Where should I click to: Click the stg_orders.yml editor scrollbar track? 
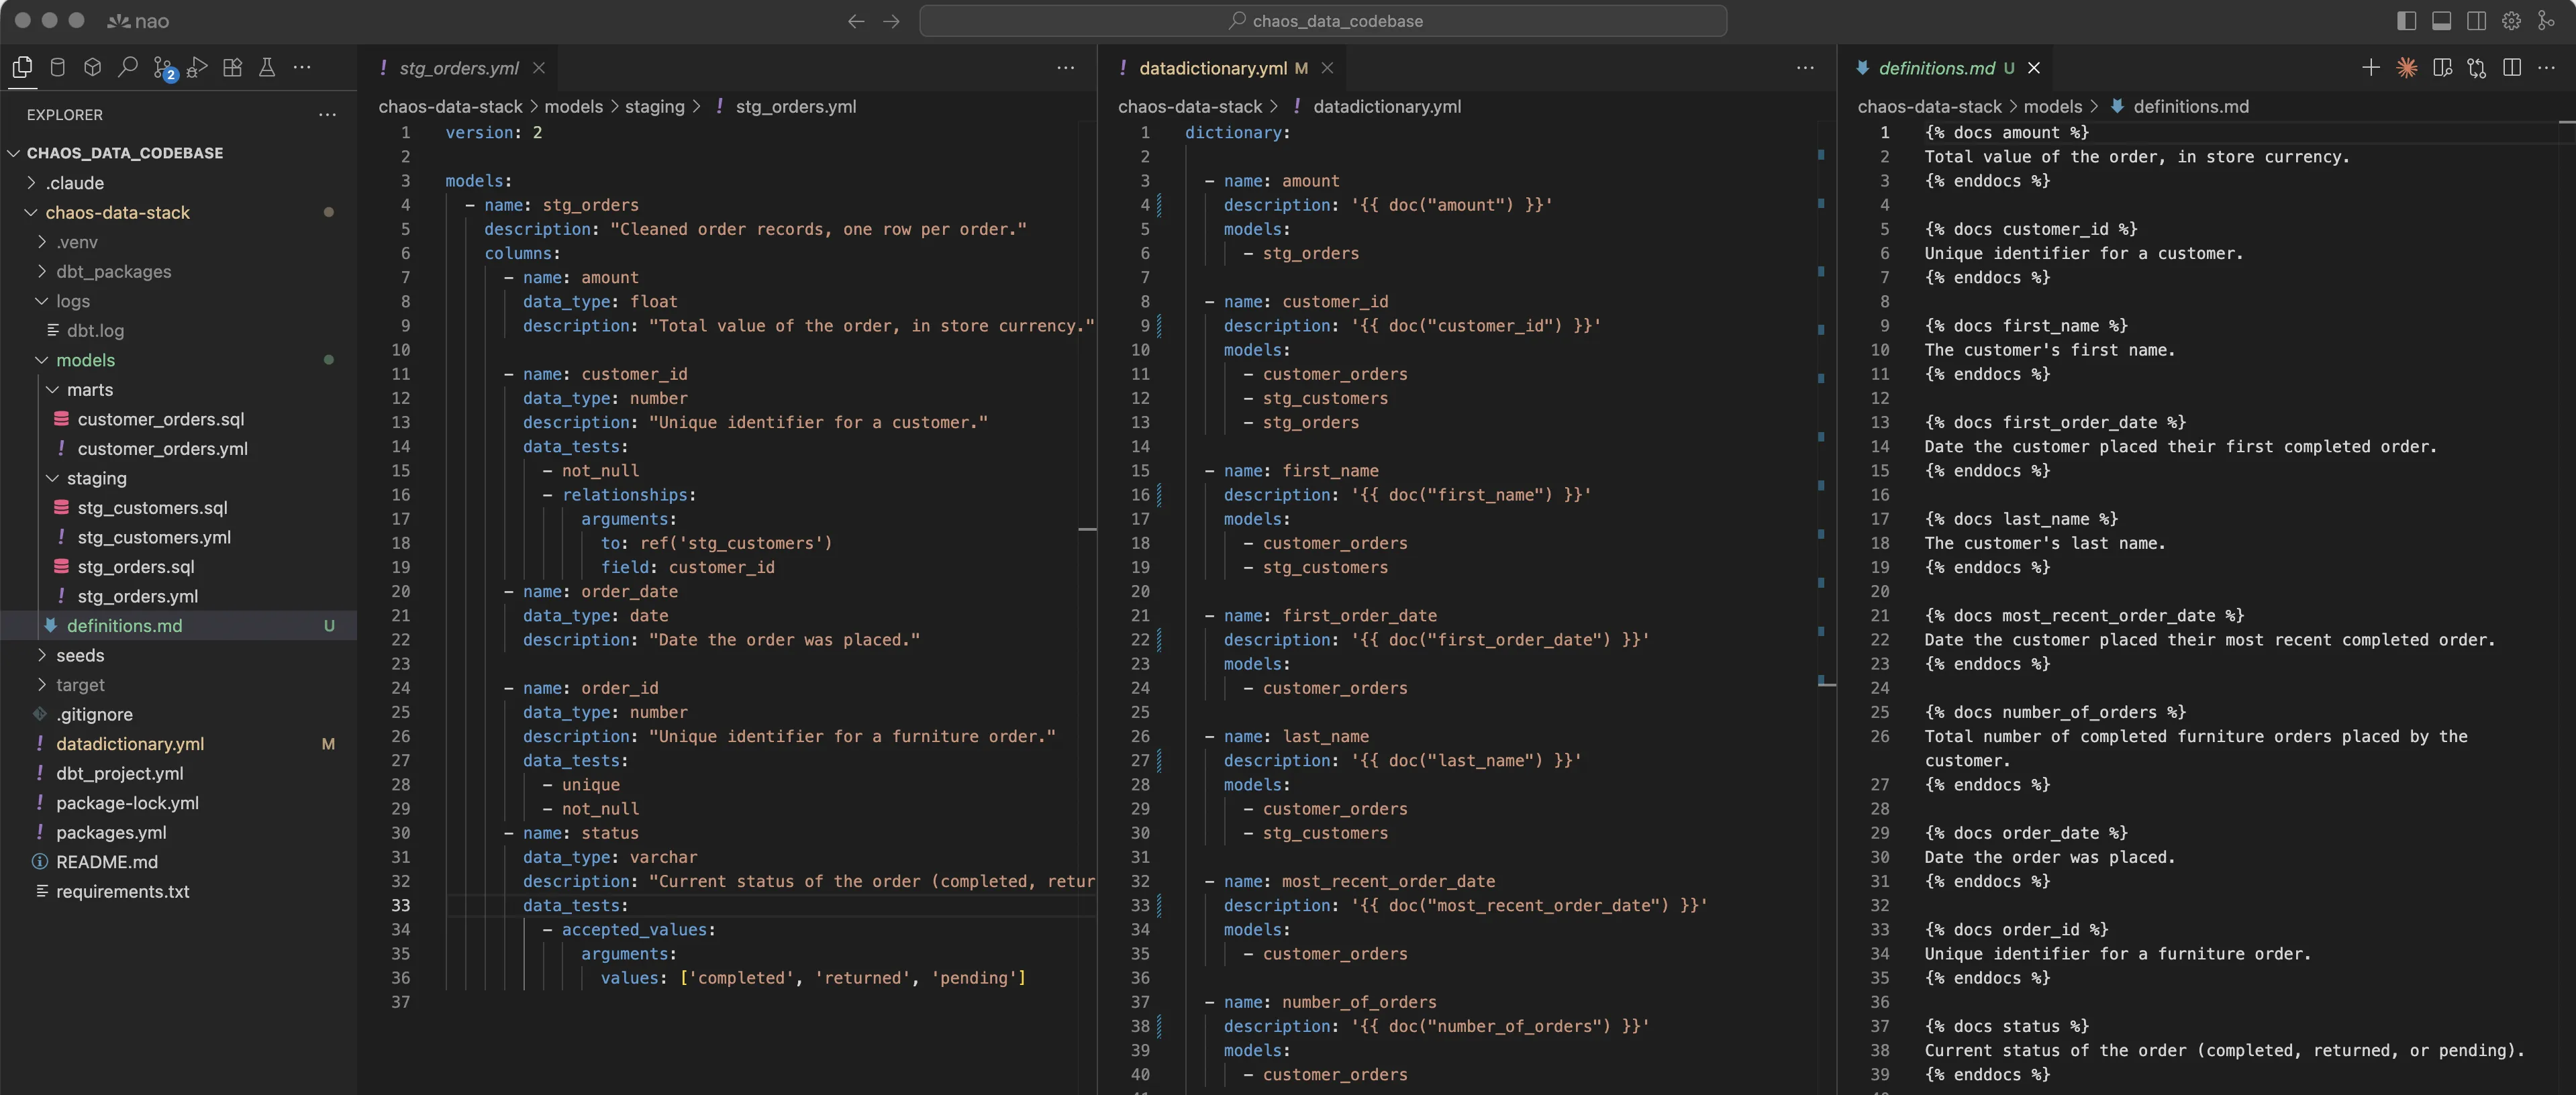pyautogui.click(x=1088, y=607)
